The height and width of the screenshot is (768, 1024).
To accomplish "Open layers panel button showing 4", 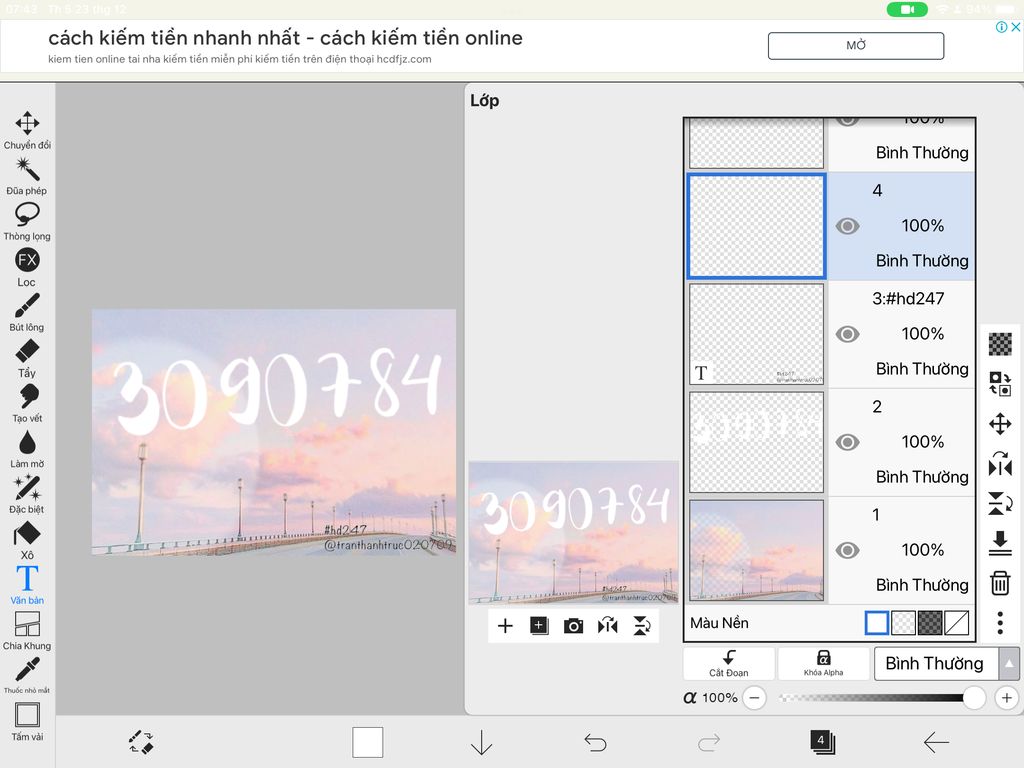I will (x=822, y=743).
